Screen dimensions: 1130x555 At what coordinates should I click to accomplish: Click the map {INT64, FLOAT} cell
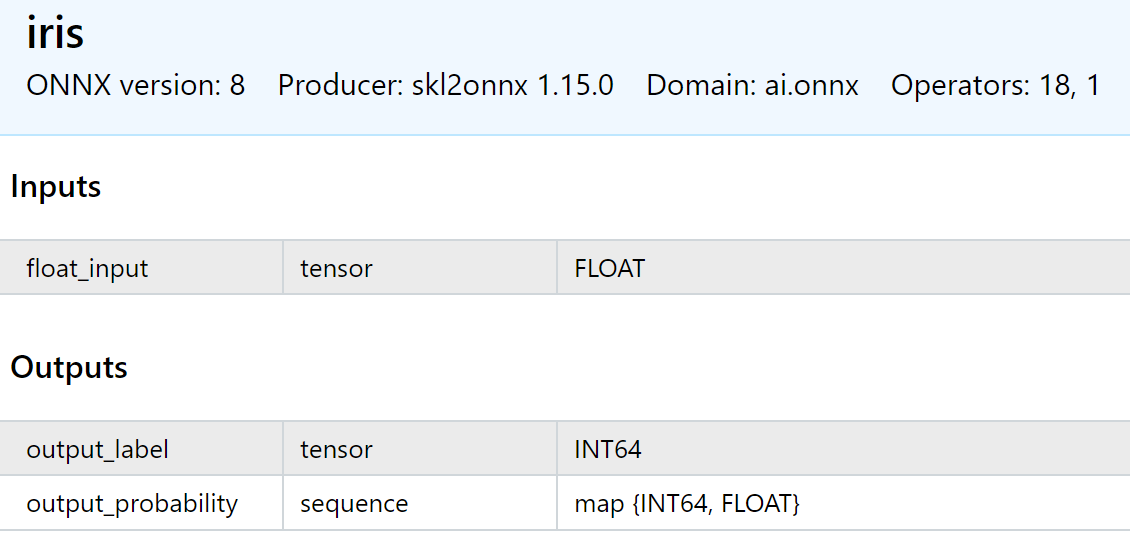(x=844, y=503)
